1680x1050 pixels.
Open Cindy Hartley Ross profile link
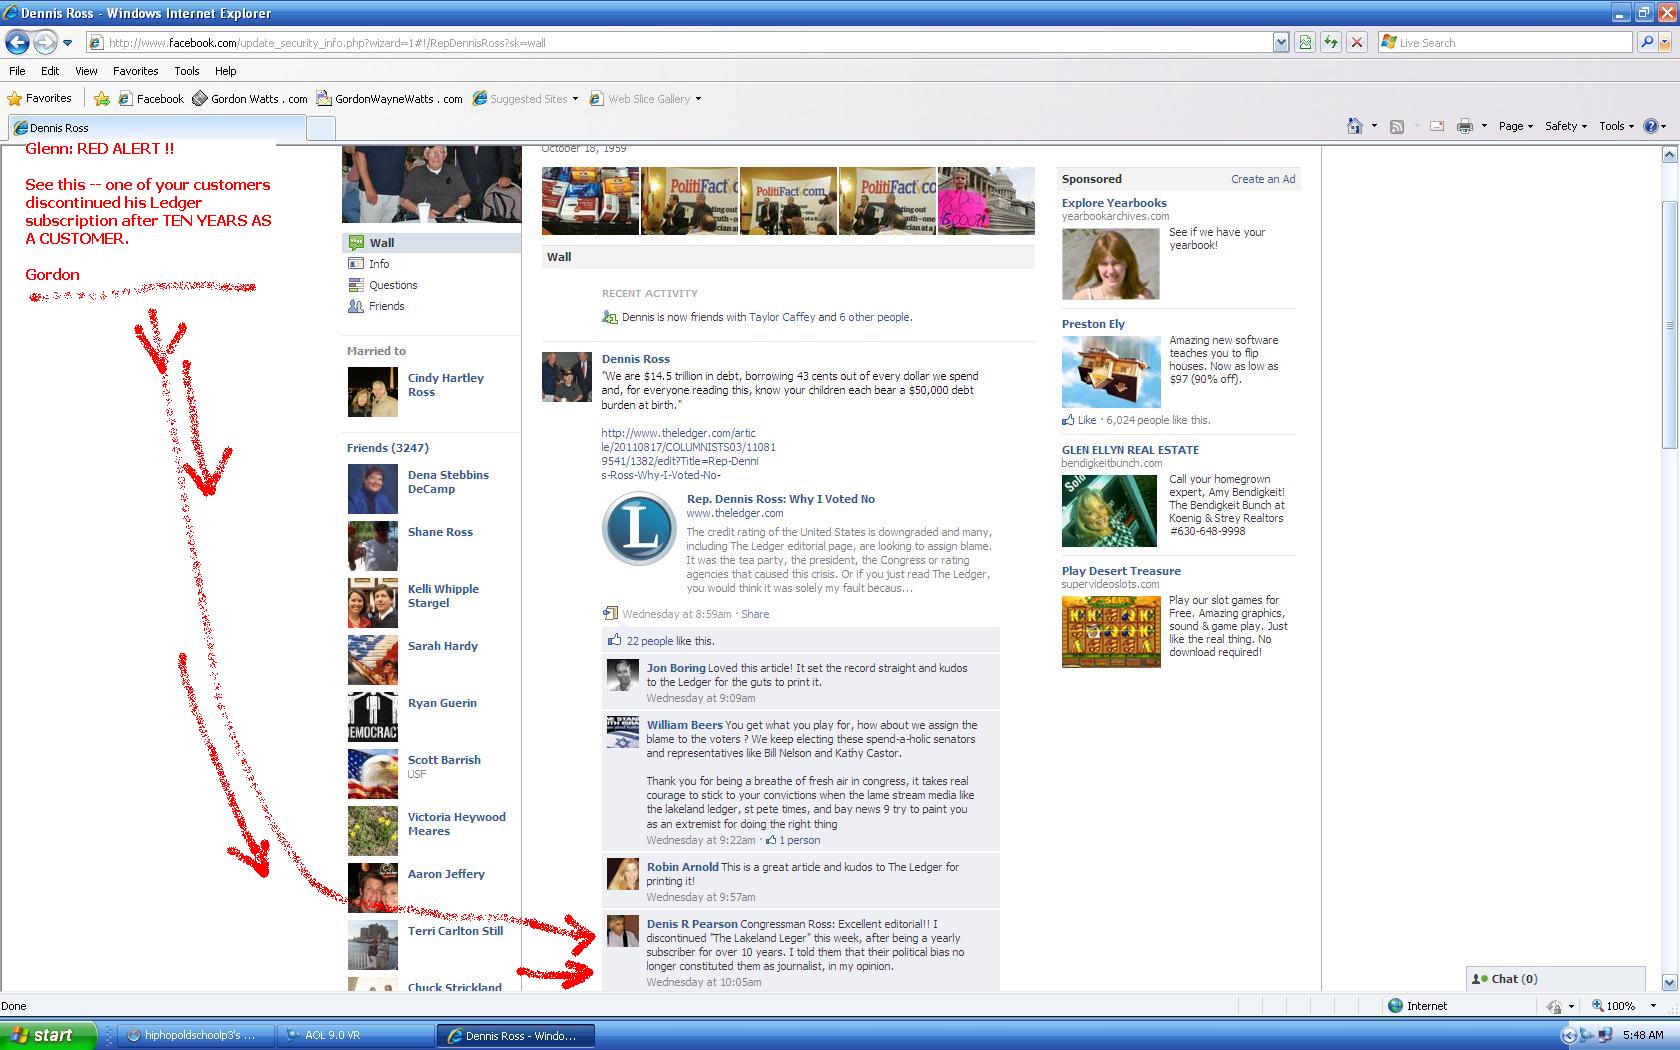pos(445,385)
